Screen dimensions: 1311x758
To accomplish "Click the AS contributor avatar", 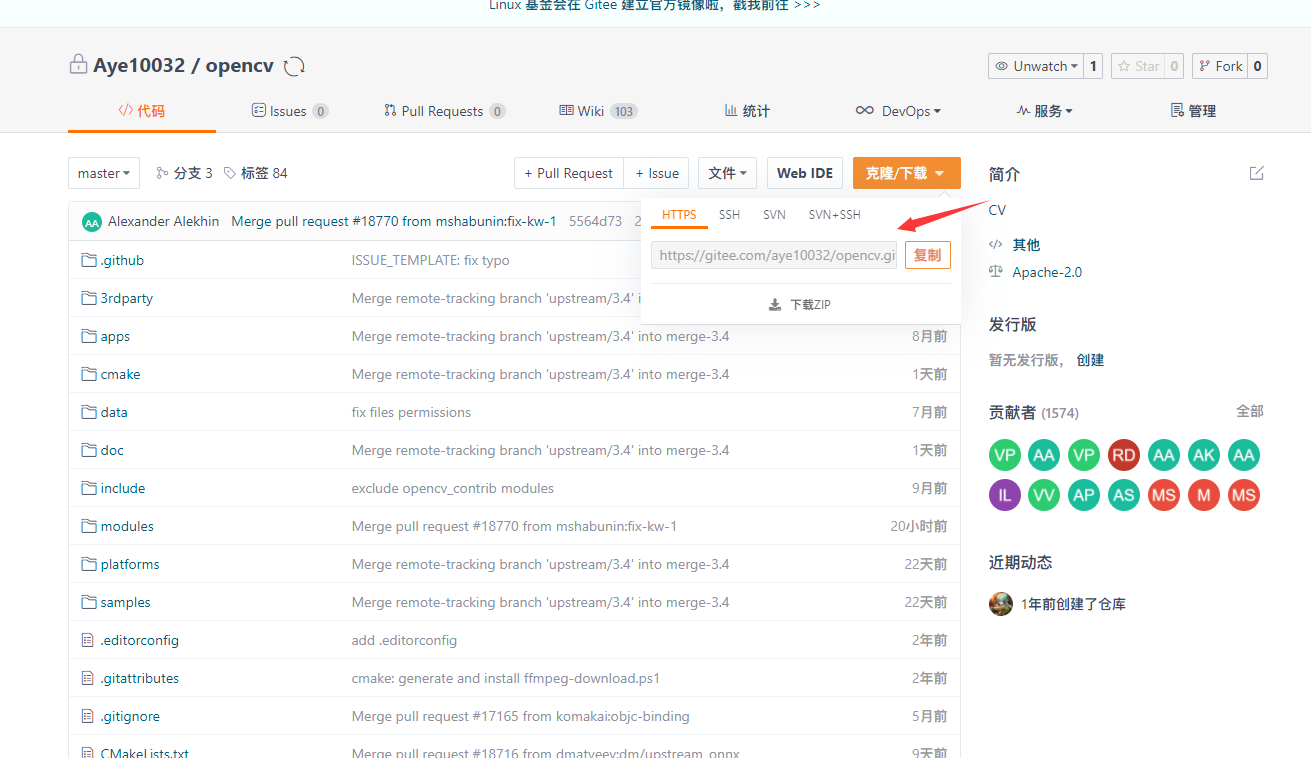I will (1124, 495).
